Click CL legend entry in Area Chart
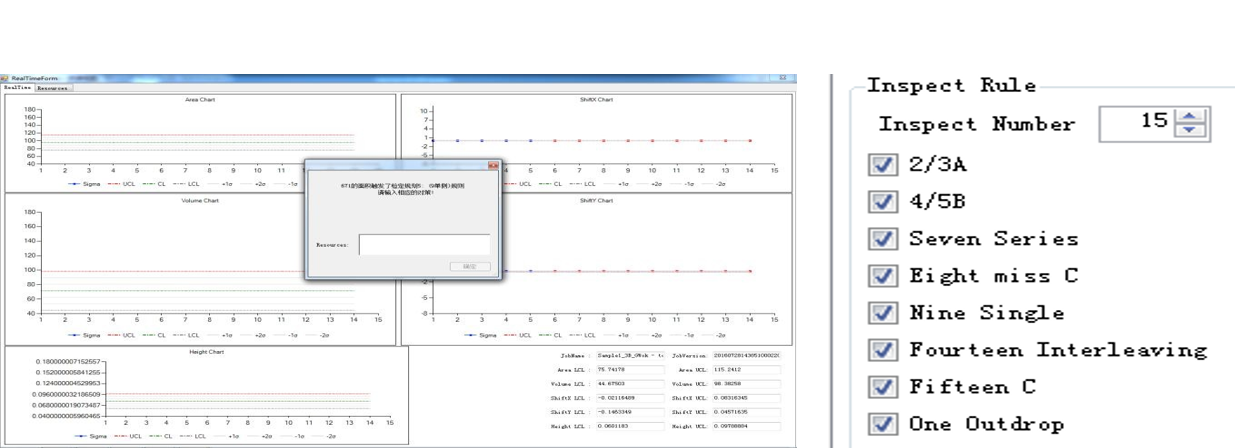1235x448 pixels. 154,184
